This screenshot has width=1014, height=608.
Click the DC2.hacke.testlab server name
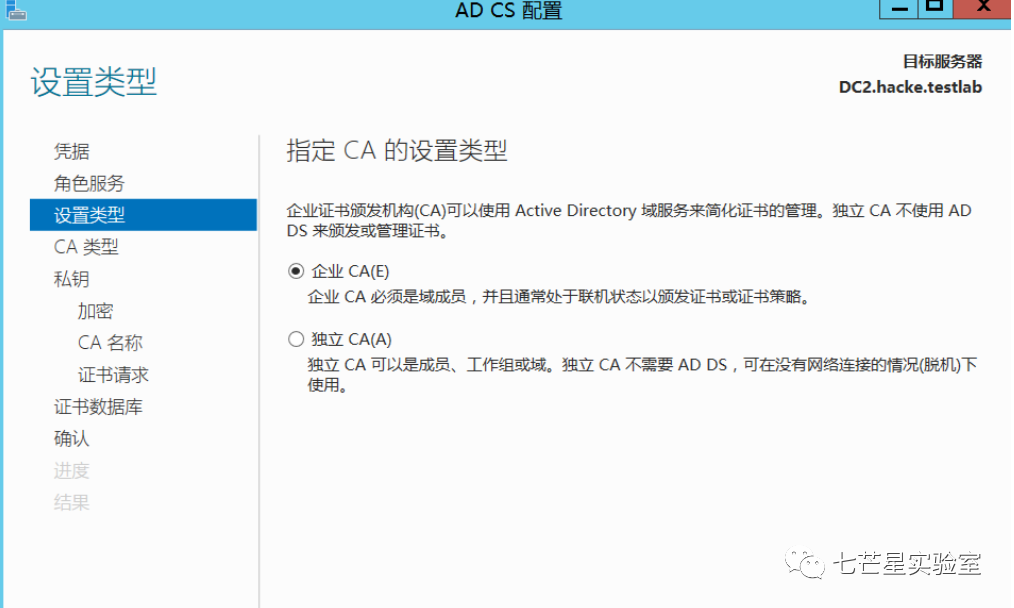tap(910, 87)
